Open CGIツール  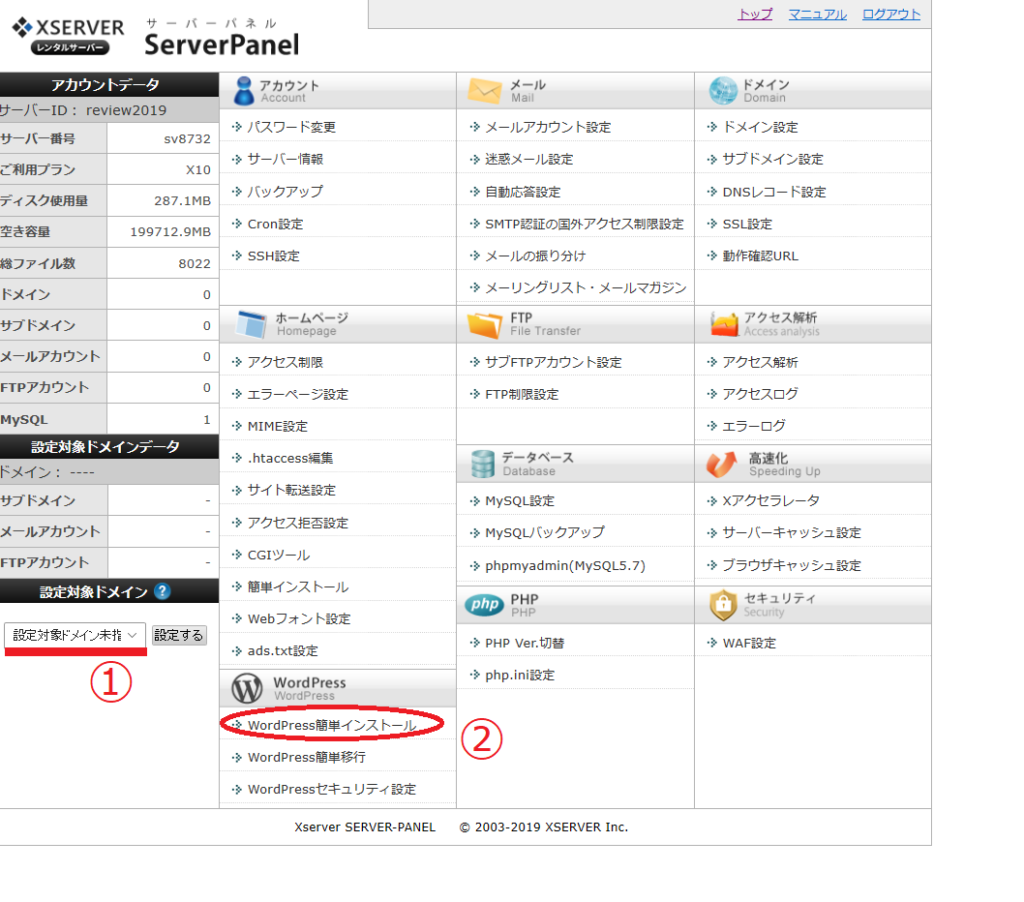pos(279,555)
